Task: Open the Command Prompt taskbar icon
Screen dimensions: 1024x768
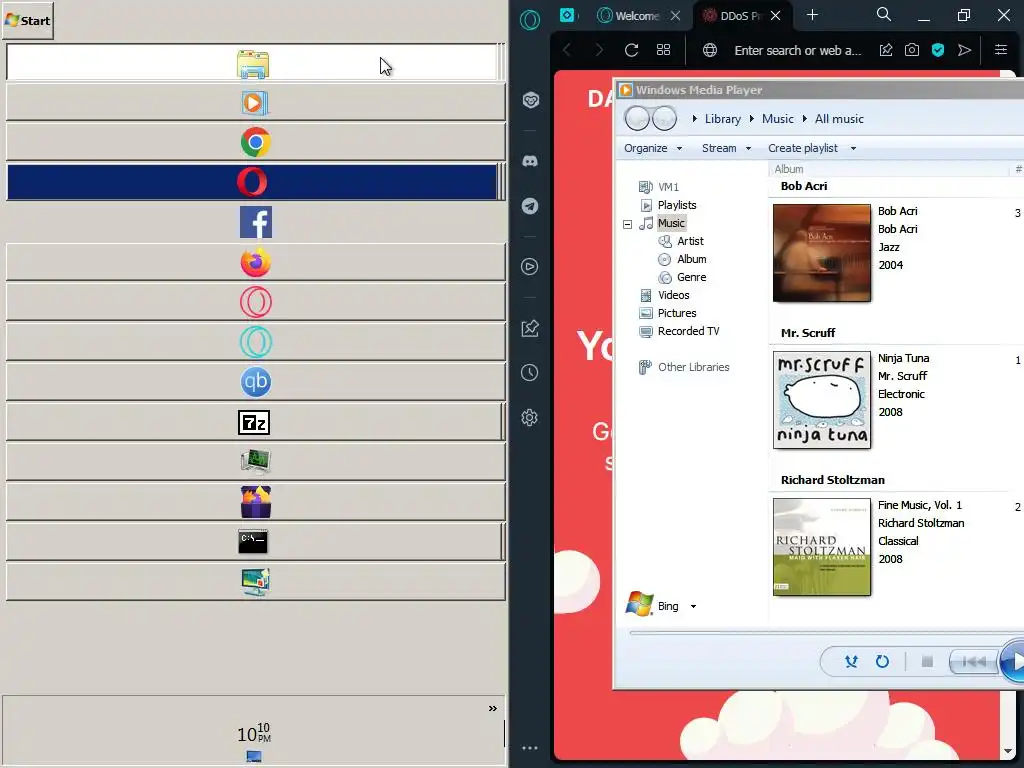Action: tap(253, 541)
